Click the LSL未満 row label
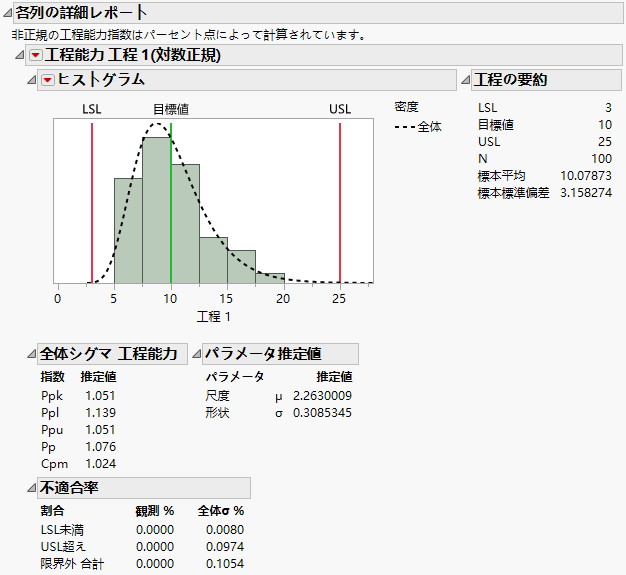The height and width of the screenshot is (575, 626). tap(62, 530)
